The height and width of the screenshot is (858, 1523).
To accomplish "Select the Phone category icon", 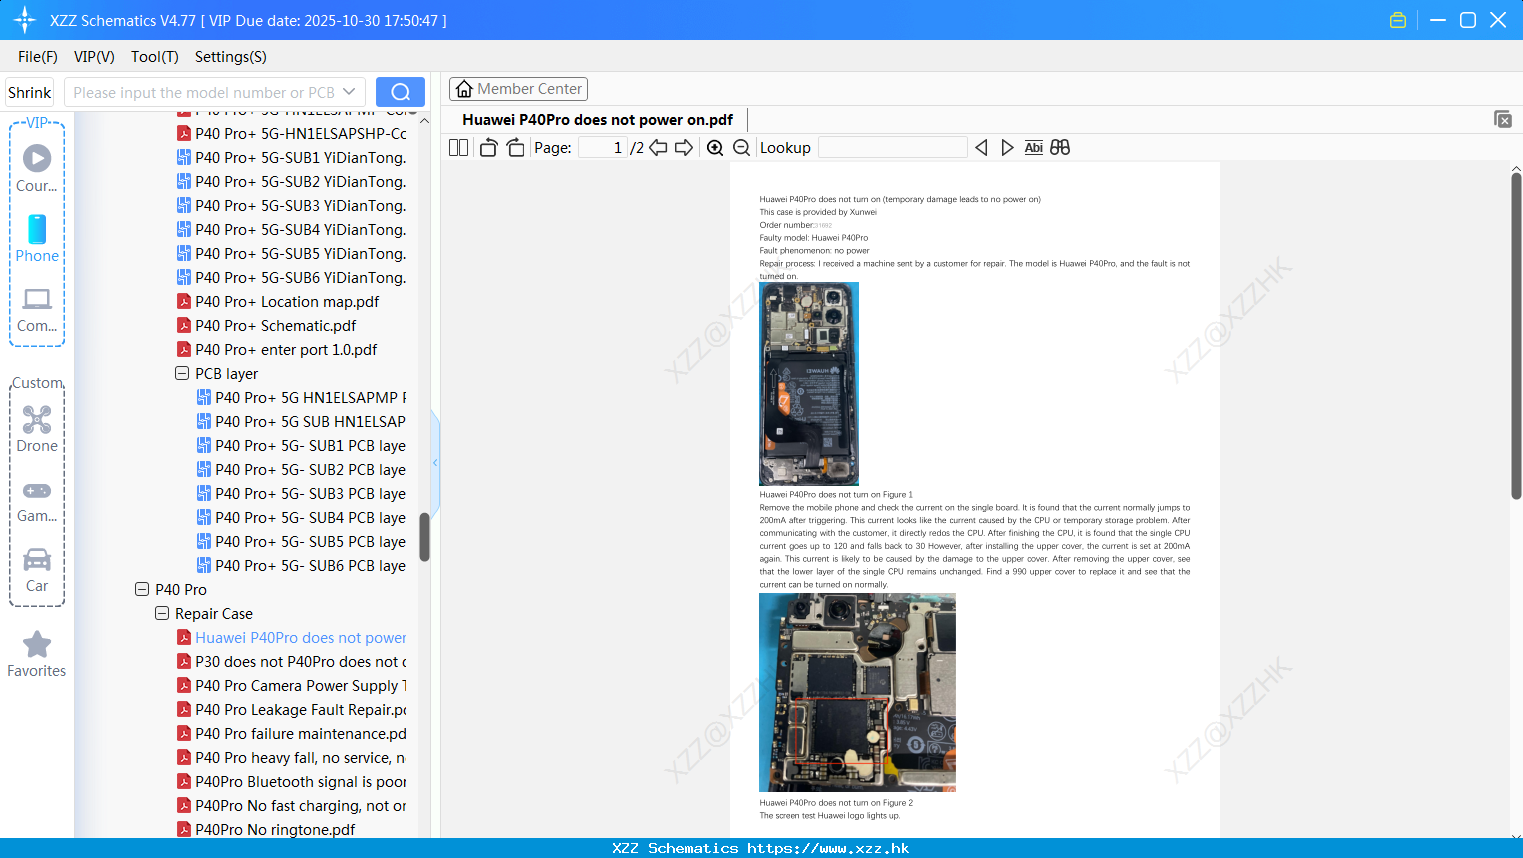I will click(x=37, y=238).
